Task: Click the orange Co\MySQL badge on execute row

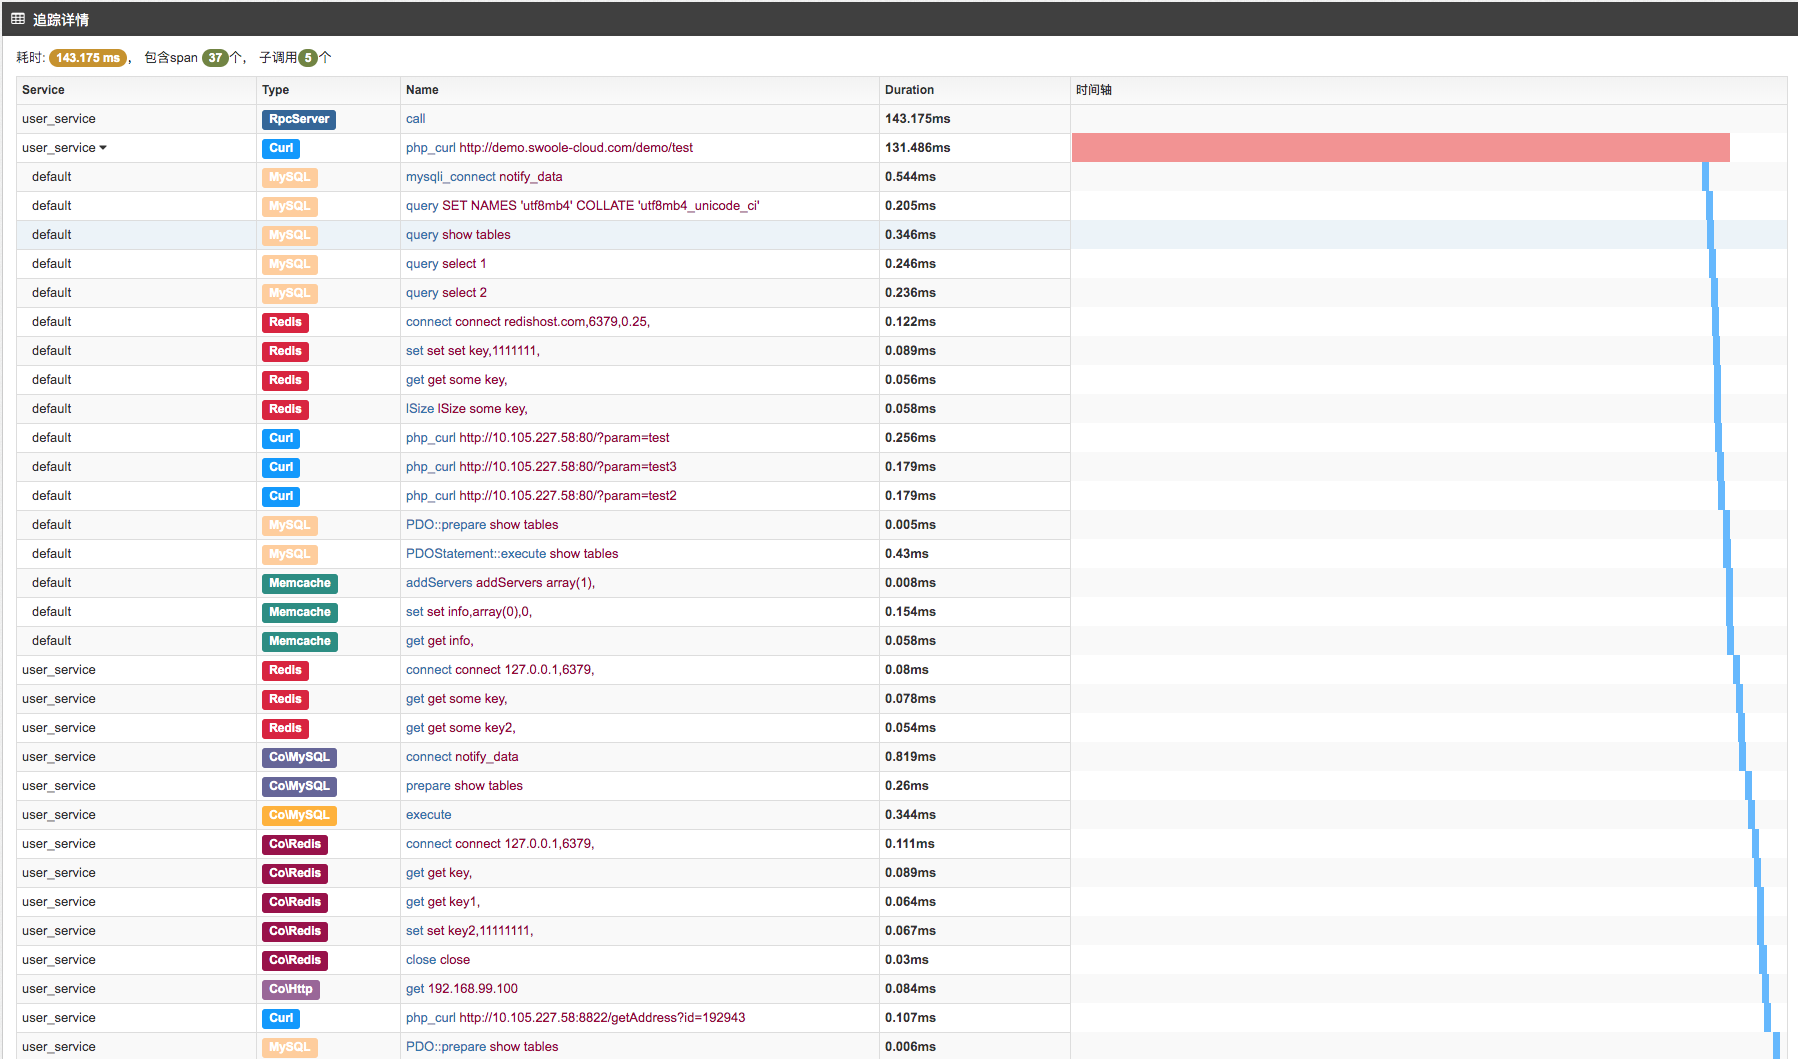Action: [x=298, y=815]
